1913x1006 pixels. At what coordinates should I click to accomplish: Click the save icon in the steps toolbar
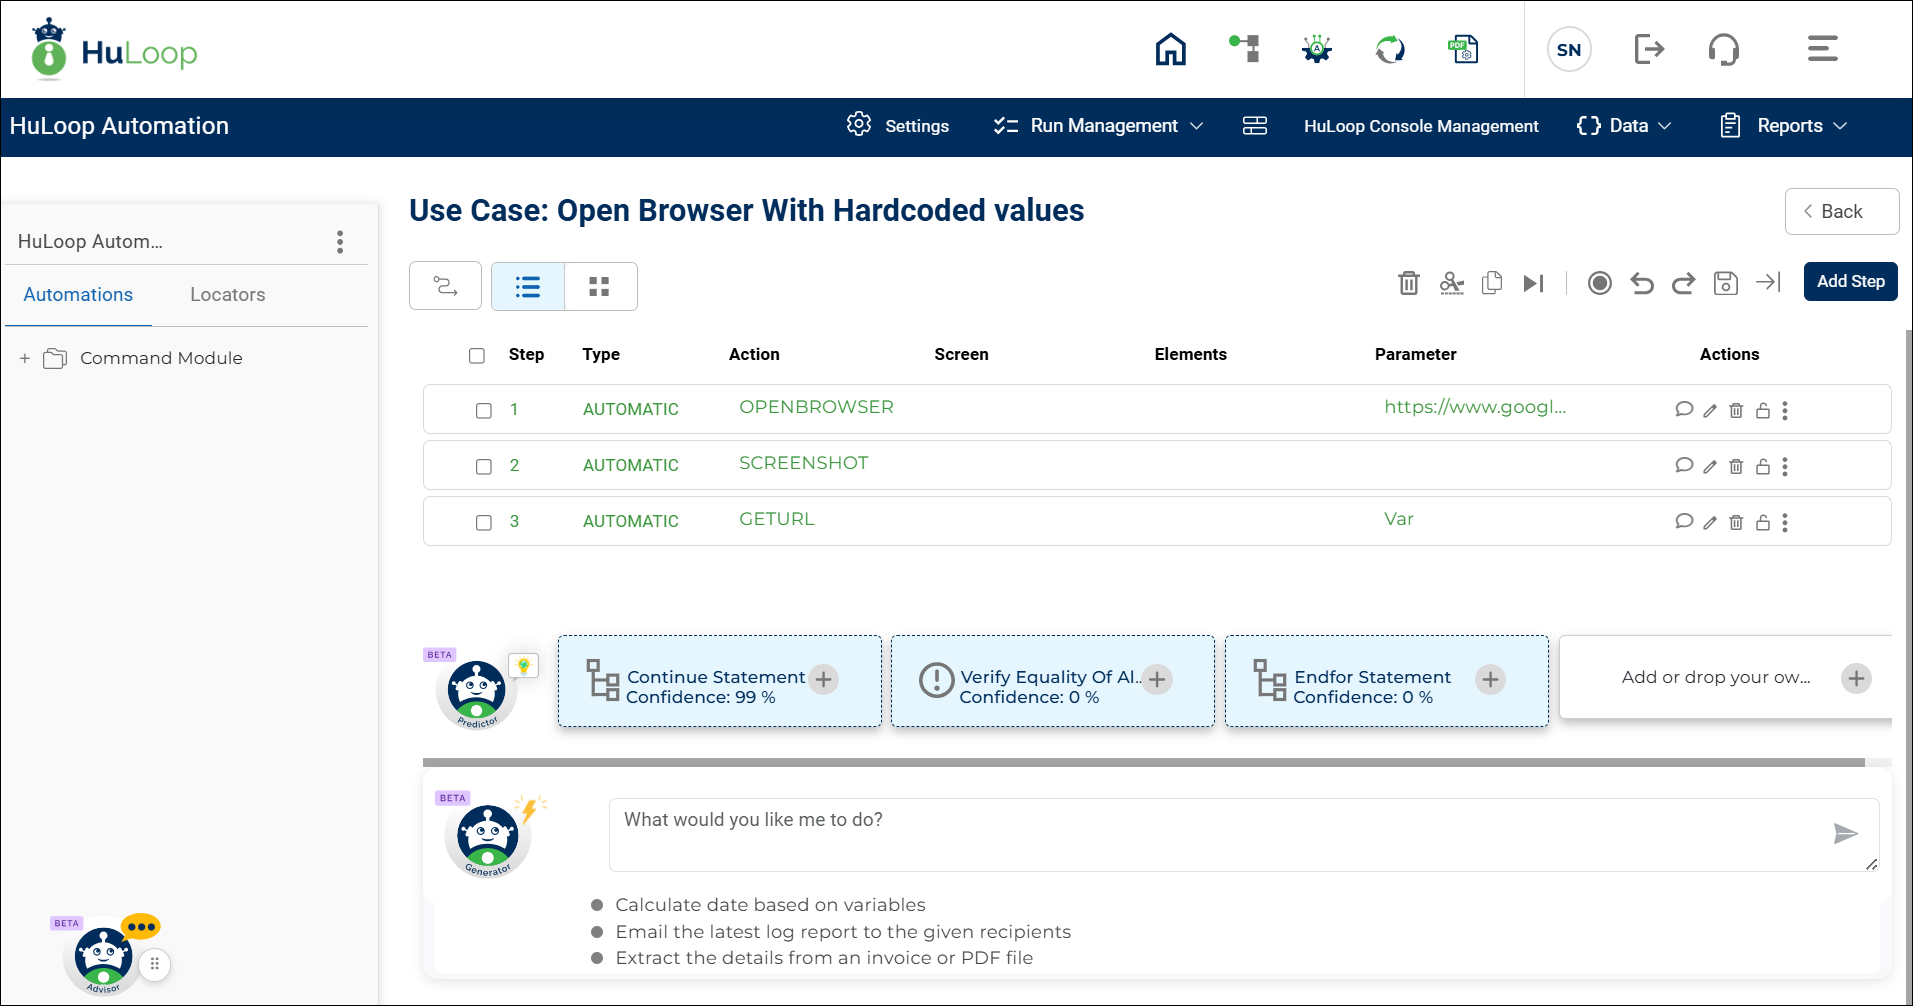(1725, 283)
